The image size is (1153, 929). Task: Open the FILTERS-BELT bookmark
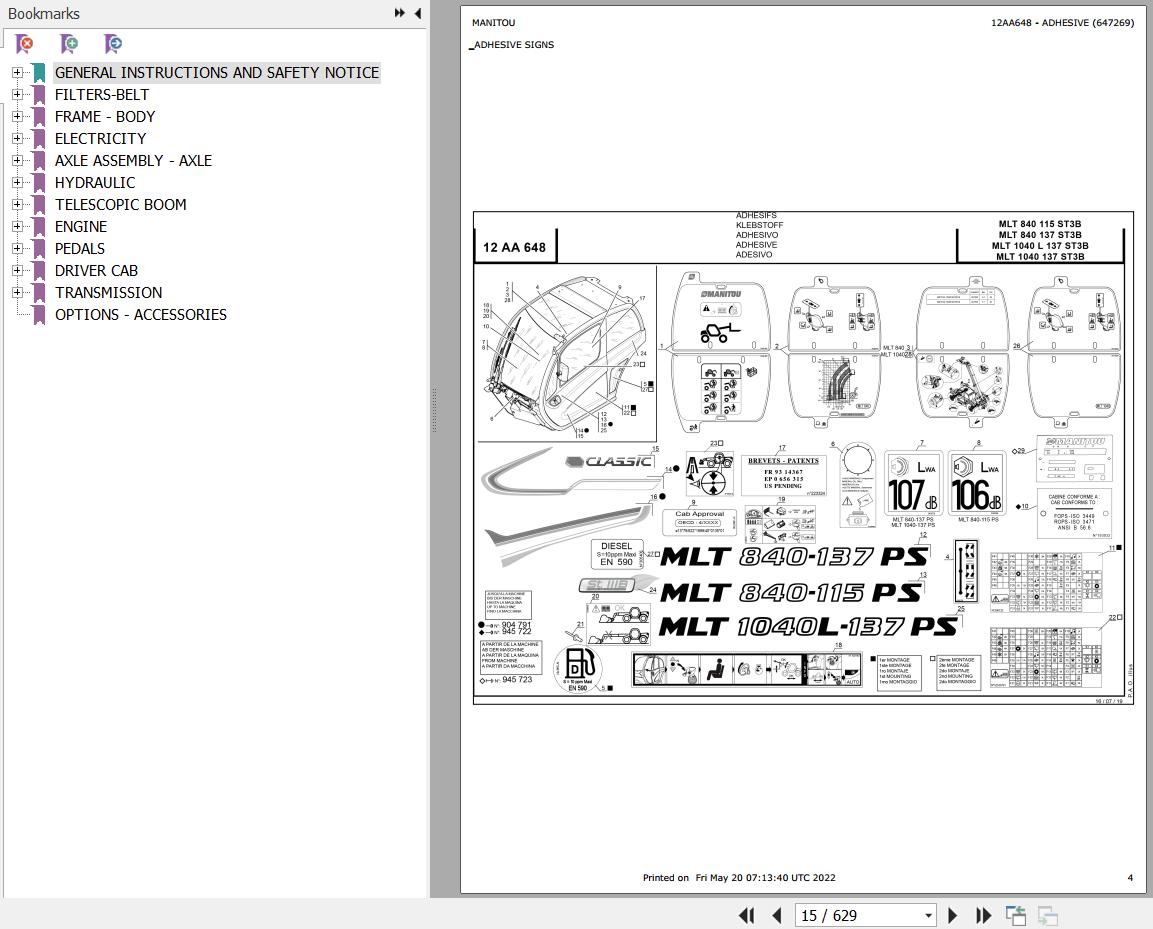point(101,95)
